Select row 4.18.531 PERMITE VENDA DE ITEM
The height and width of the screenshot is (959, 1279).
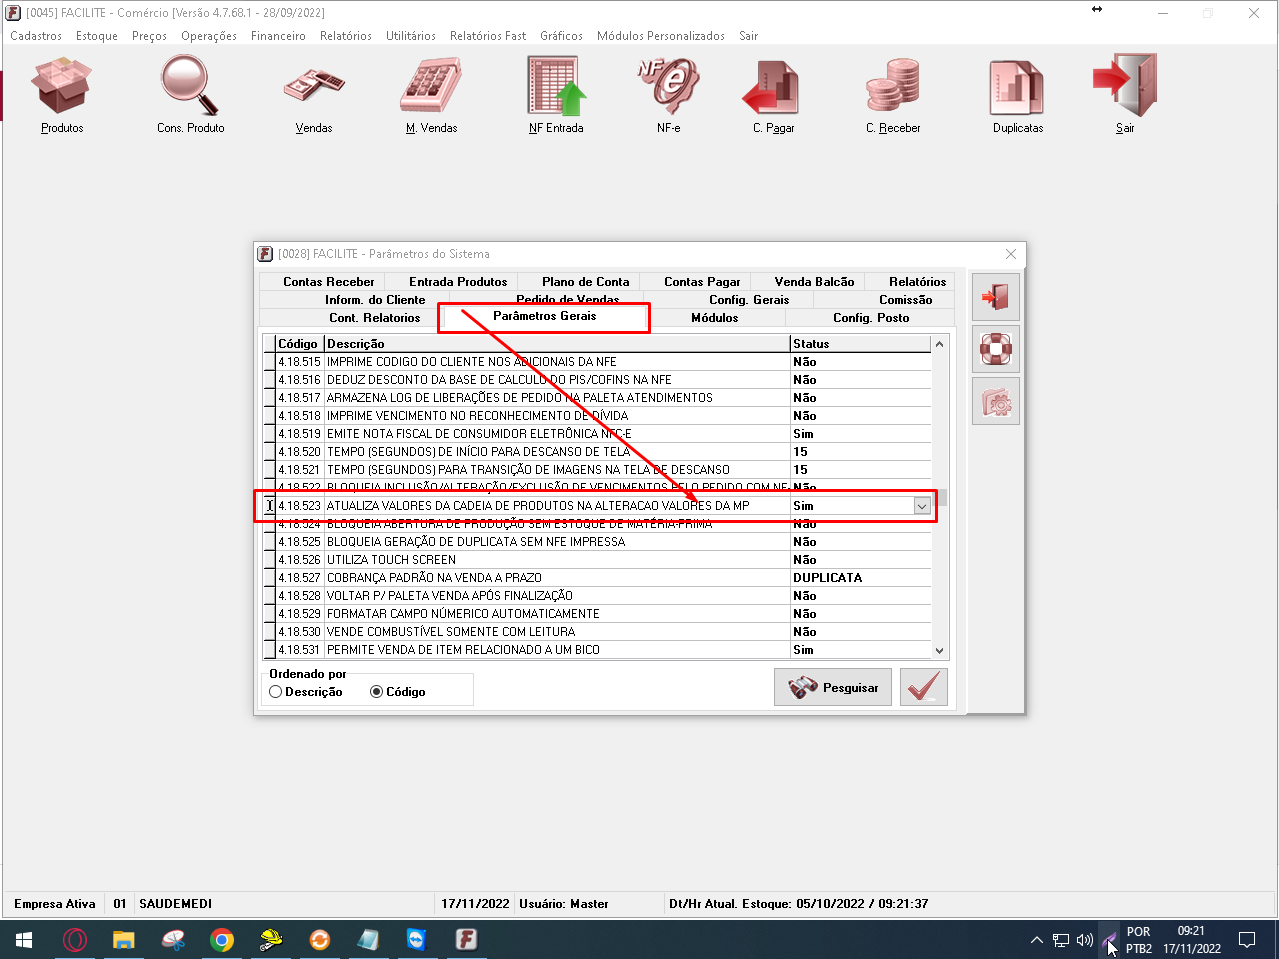point(597,650)
